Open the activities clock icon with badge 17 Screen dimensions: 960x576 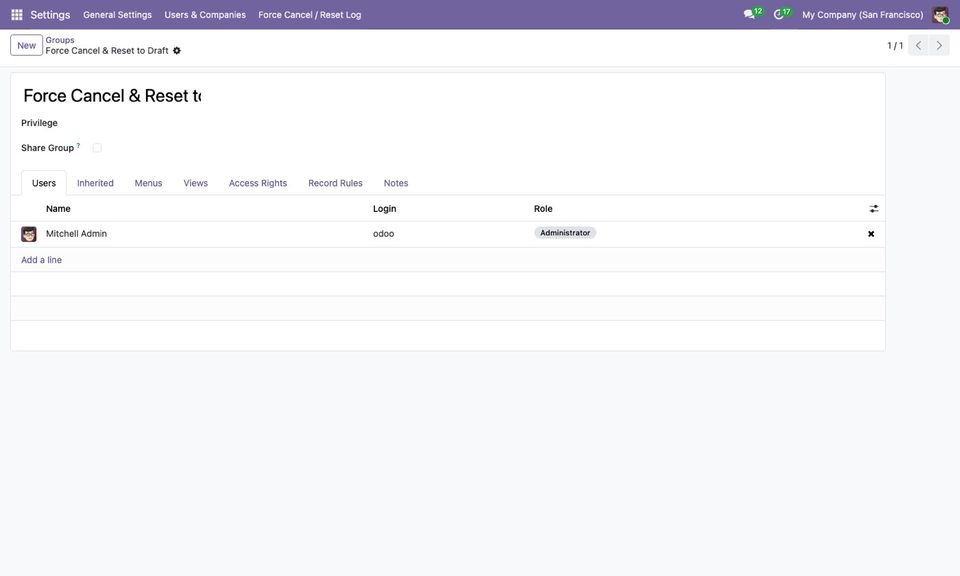coord(782,14)
